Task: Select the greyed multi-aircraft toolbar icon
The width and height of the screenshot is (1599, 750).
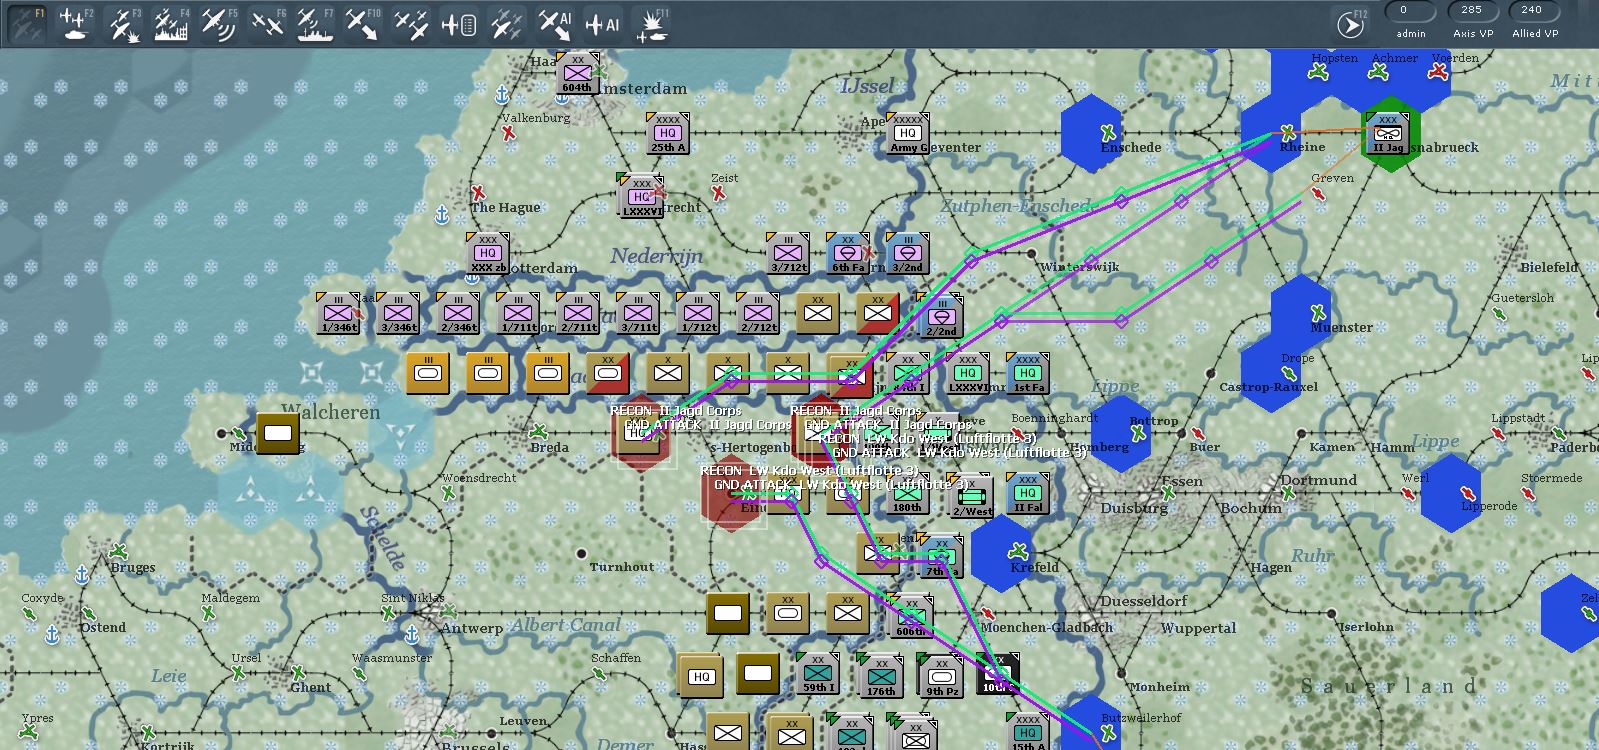Action: point(506,23)
